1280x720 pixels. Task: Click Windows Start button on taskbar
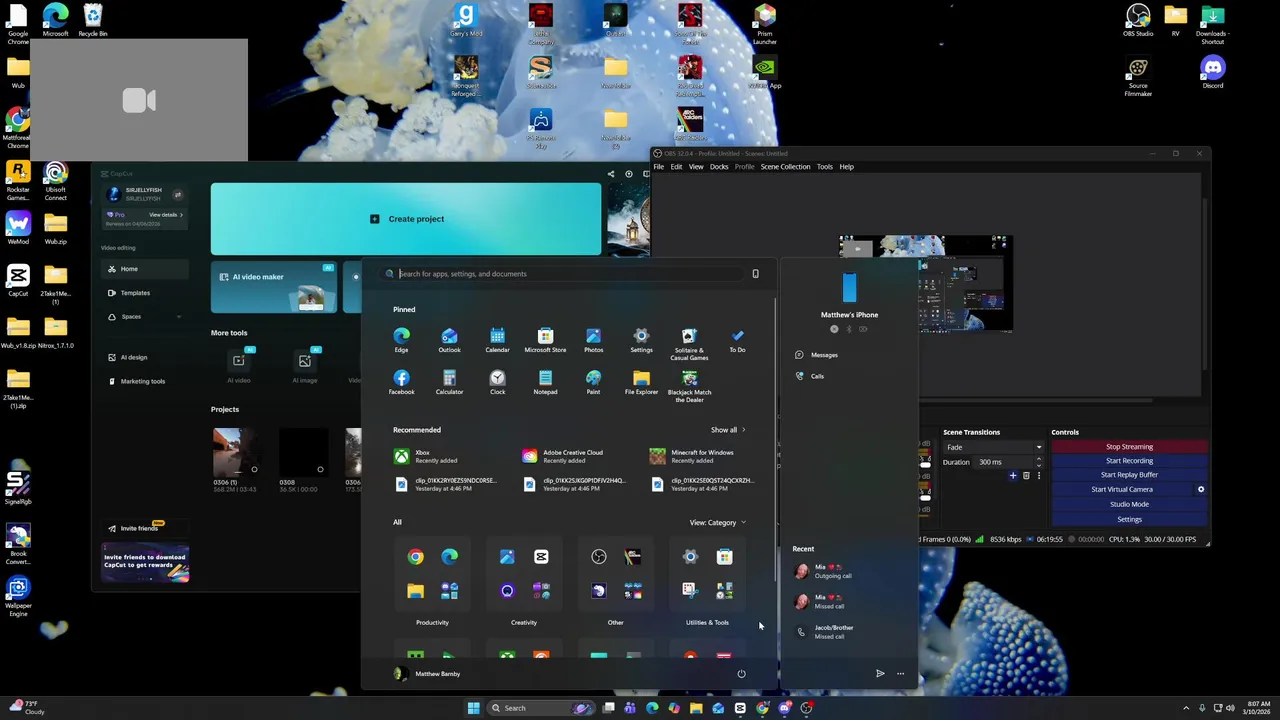[x=473, y=708]
